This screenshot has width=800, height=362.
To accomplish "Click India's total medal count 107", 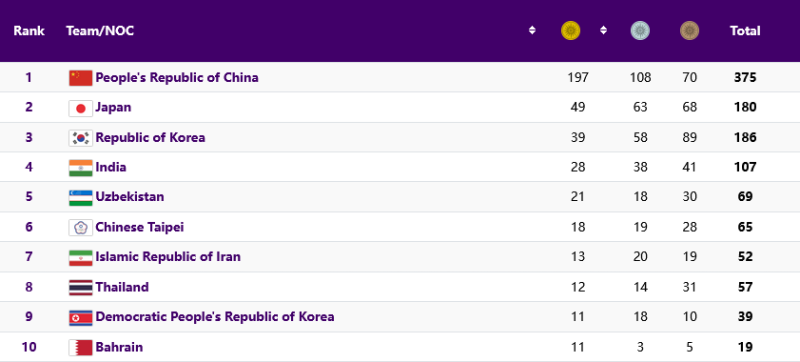I will [x=745, y=167].
